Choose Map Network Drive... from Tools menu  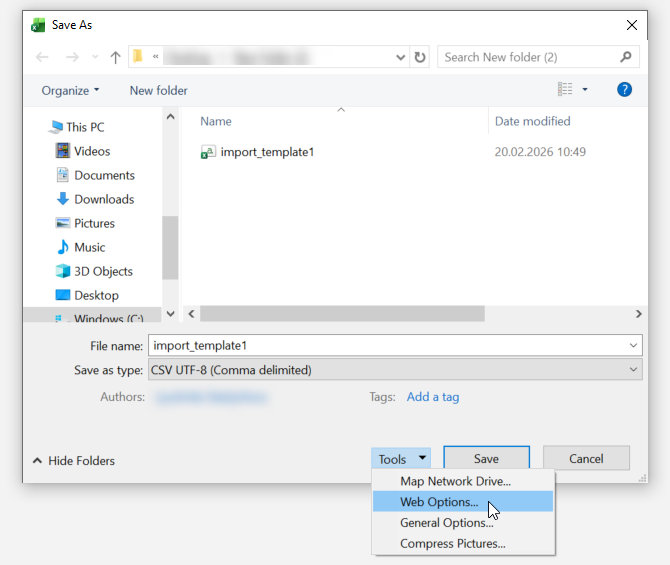tap(463, 481)
